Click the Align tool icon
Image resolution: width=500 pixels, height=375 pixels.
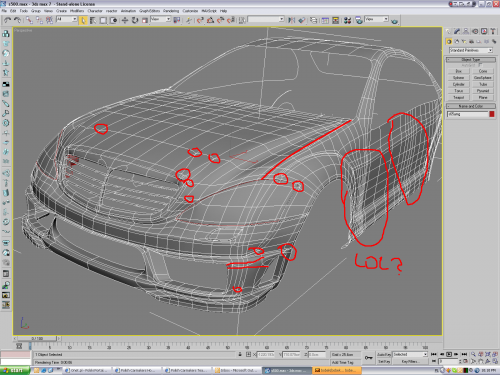(x=302, y=20)
